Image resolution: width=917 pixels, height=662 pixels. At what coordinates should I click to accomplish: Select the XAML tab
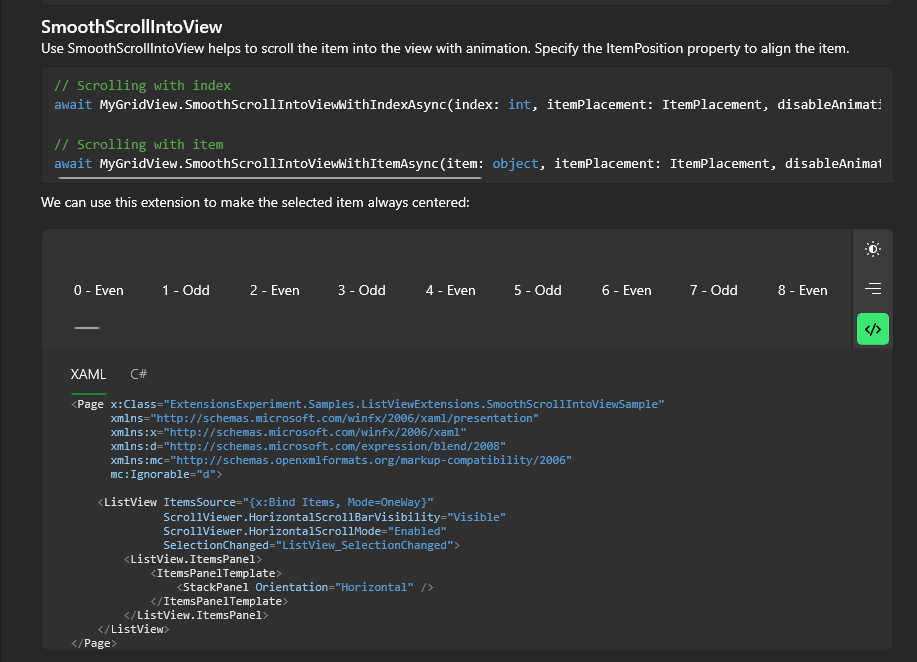click(x=87, y=373)
